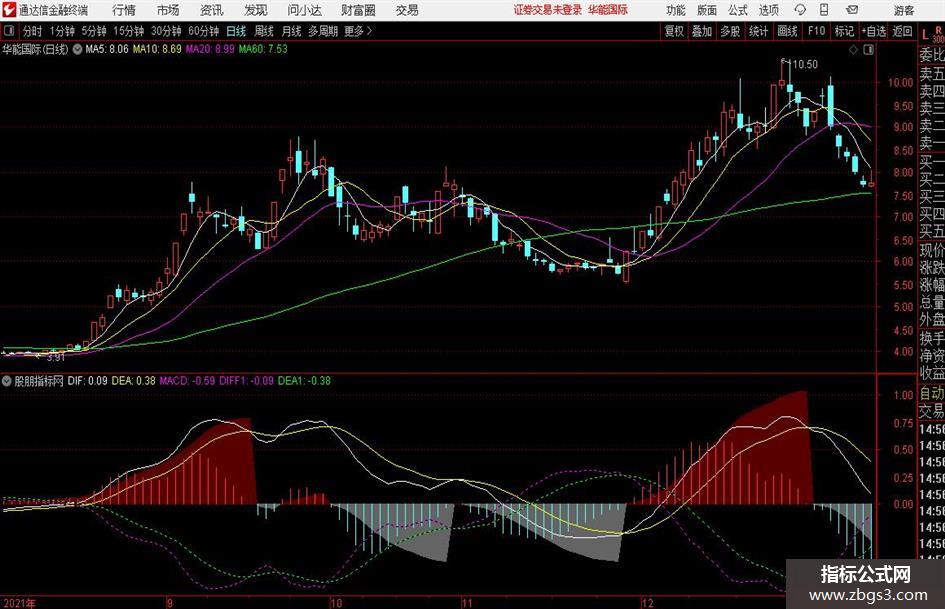Image resolution: width=945 pixels, height=609 pixels.
Task: Switch to the 15分钟 period tab
Action: (x=128, y=31)
